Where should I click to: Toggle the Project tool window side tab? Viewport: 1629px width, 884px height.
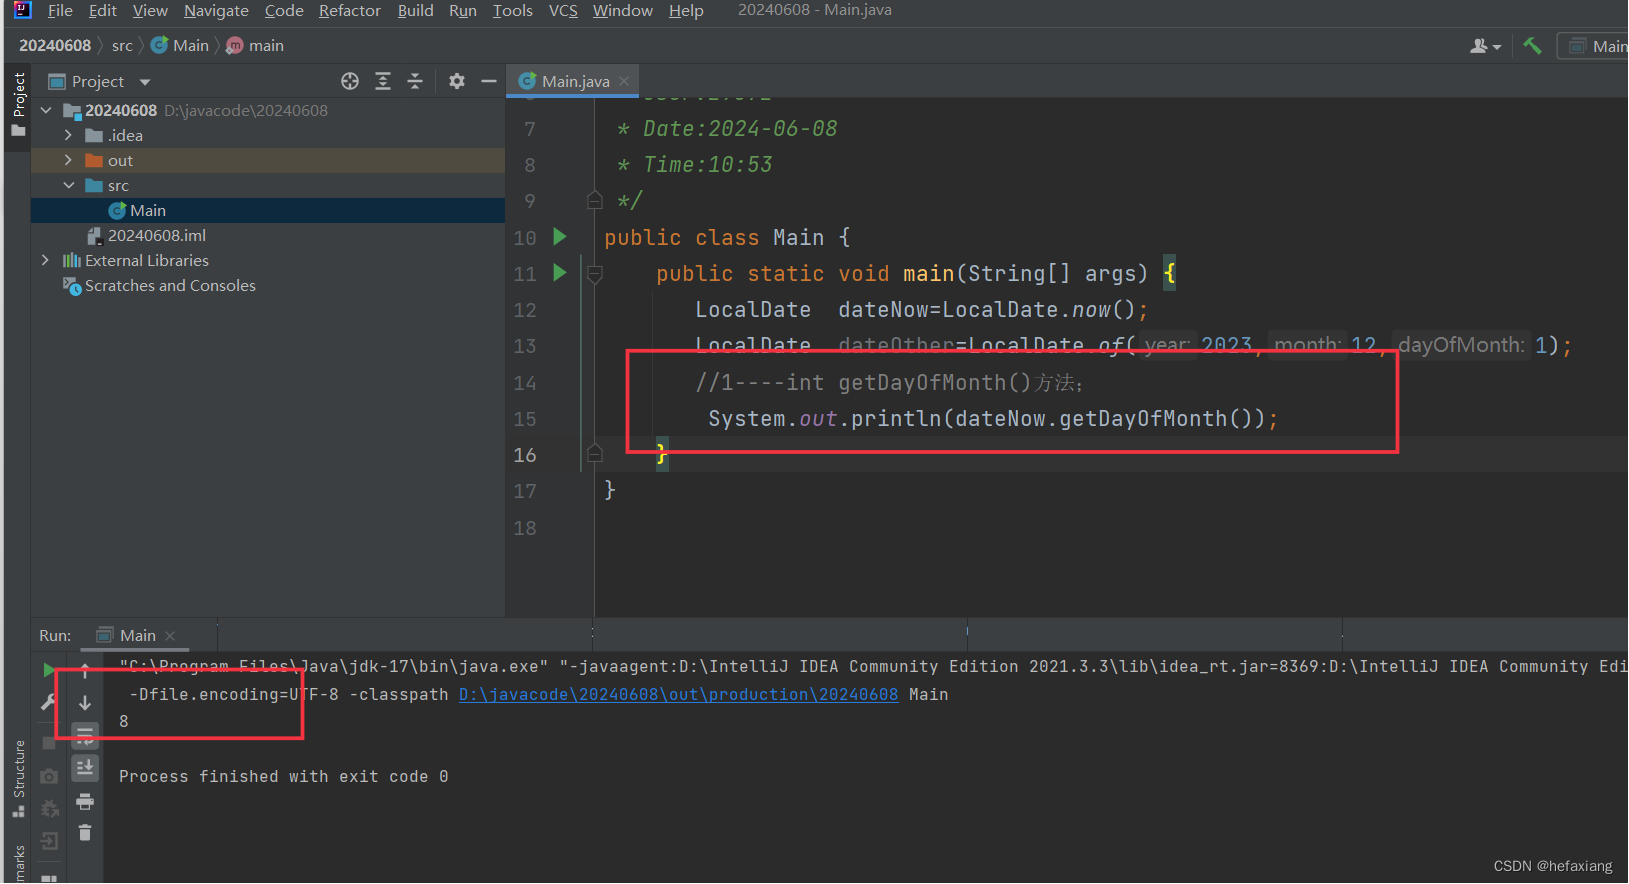tap(18, 104)
